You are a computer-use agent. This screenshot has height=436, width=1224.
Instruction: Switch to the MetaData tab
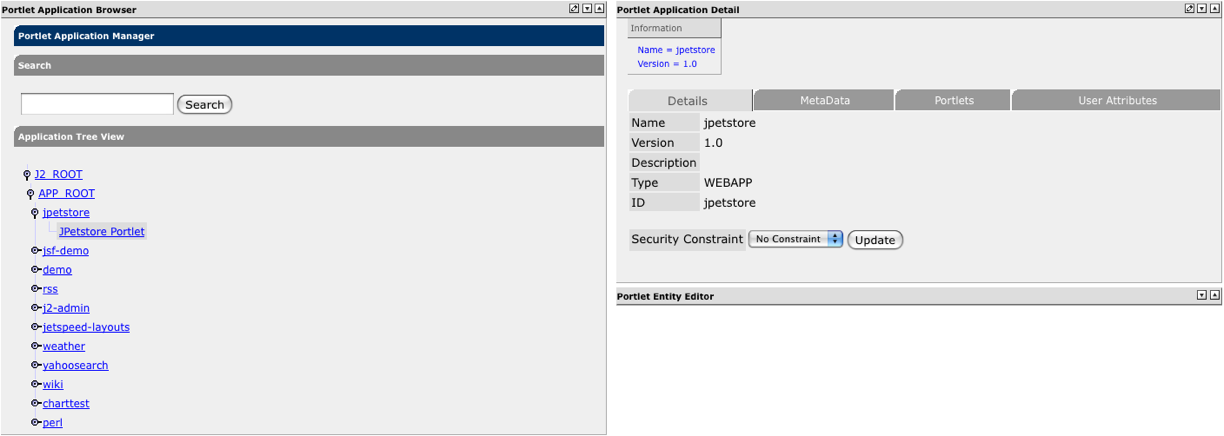point(824,101)
